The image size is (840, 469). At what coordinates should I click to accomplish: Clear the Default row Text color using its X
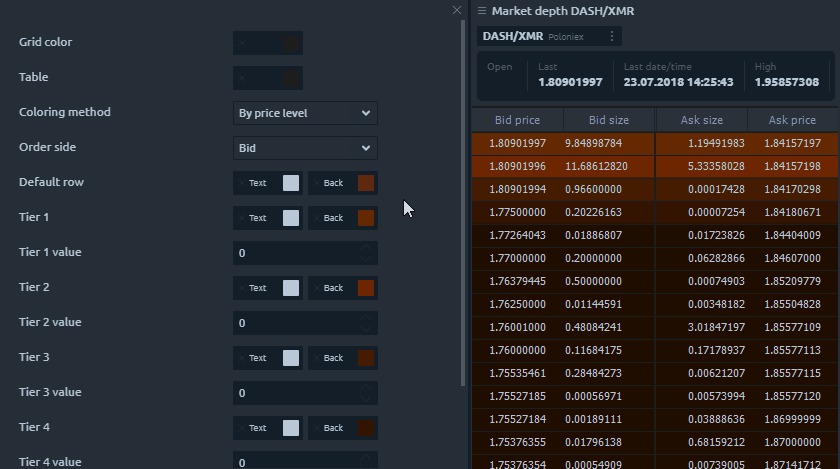click(241, 183)
